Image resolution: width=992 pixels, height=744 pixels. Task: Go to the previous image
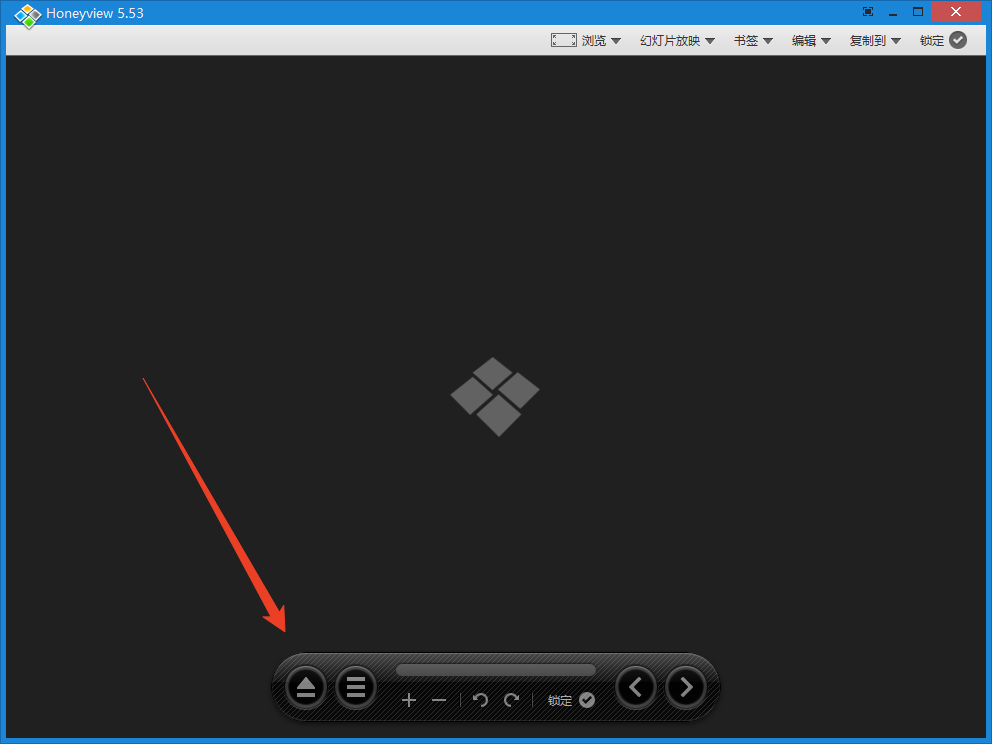click(x=636, y=687)
